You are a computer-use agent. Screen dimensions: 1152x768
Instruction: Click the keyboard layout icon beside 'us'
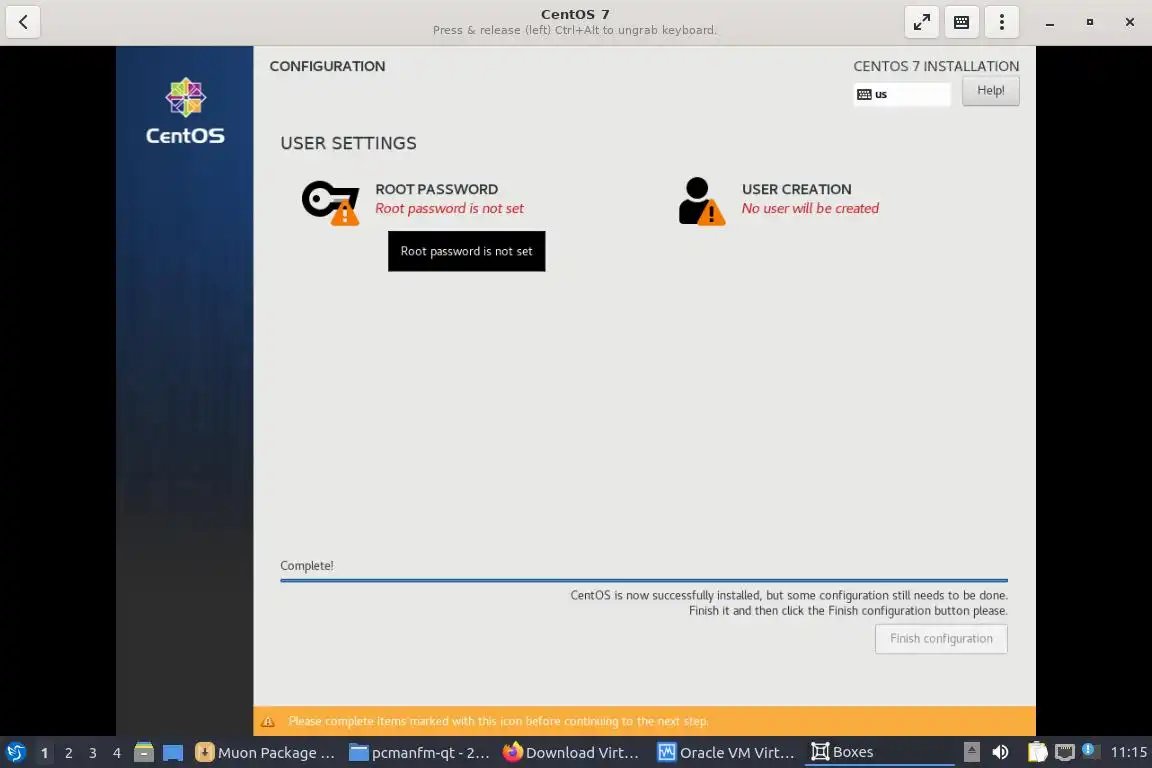tap(864, 94)
